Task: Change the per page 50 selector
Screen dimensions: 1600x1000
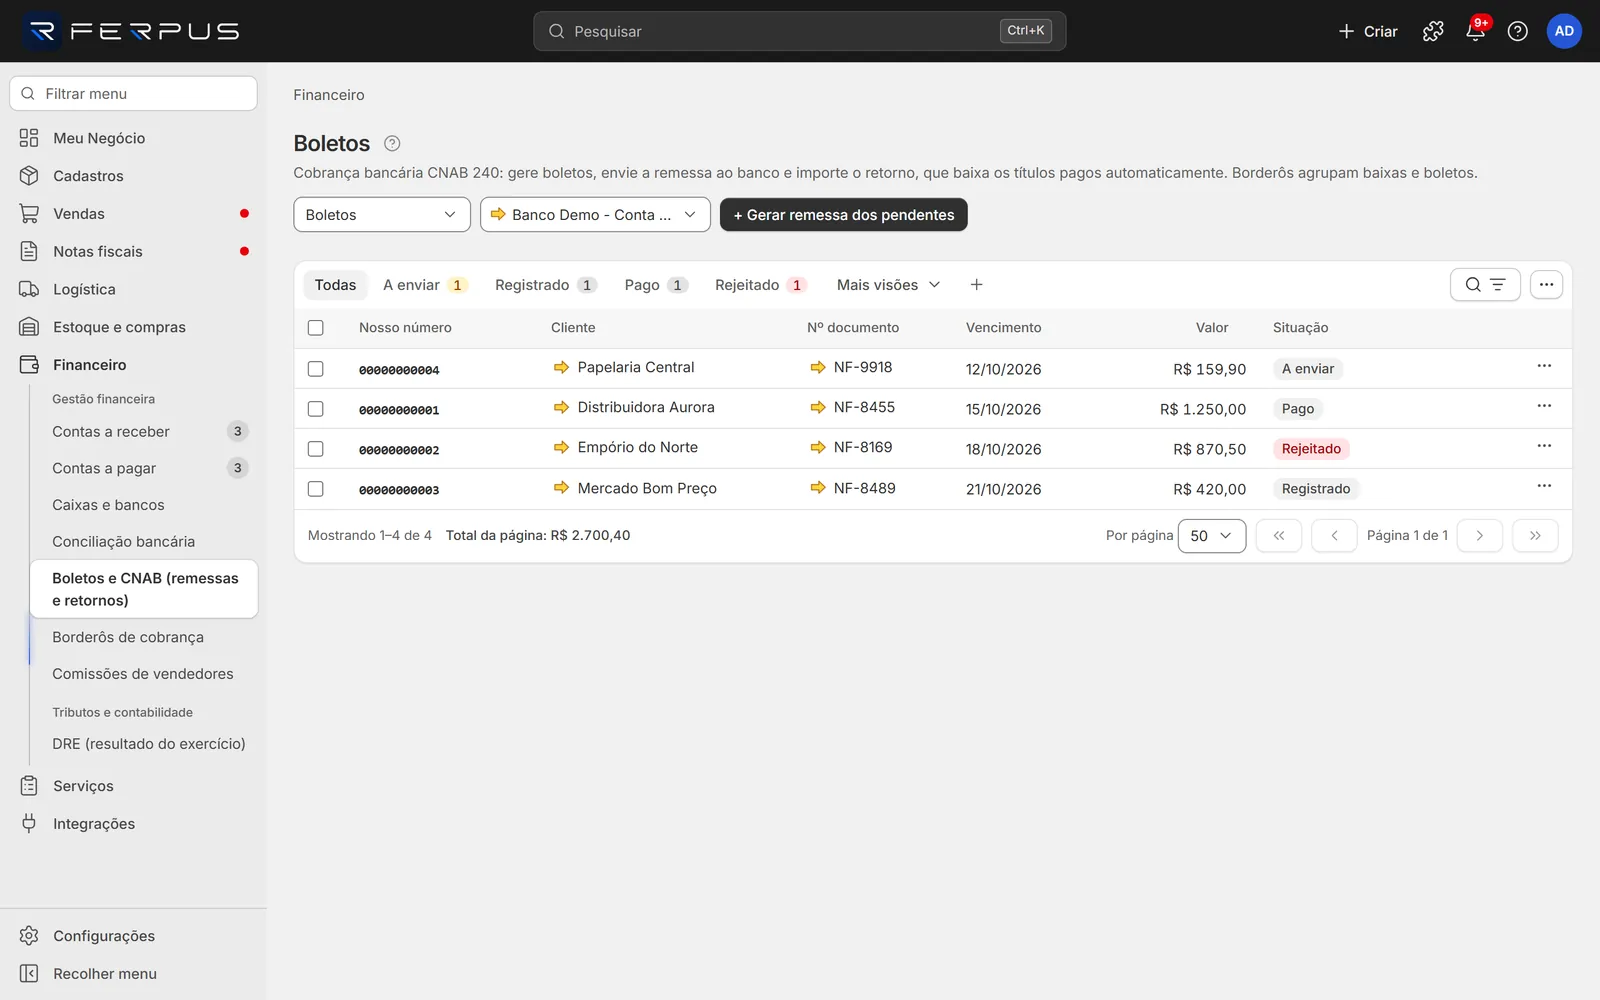Action: tap(1212, 536)
